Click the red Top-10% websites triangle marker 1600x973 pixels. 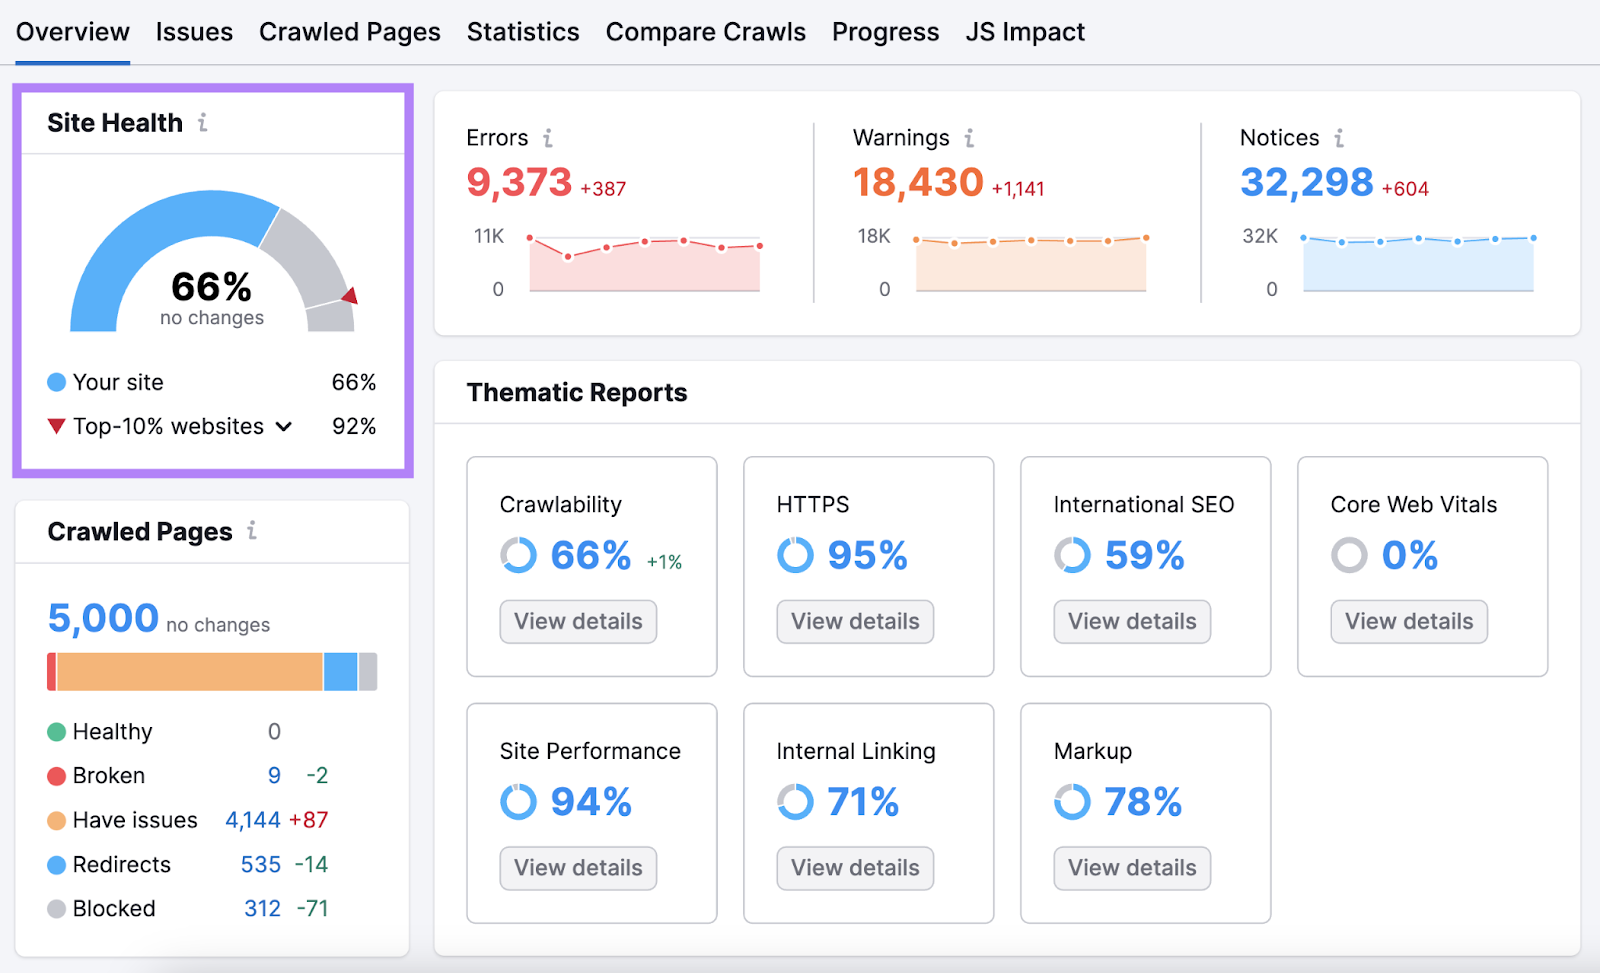tap(57, 426)
